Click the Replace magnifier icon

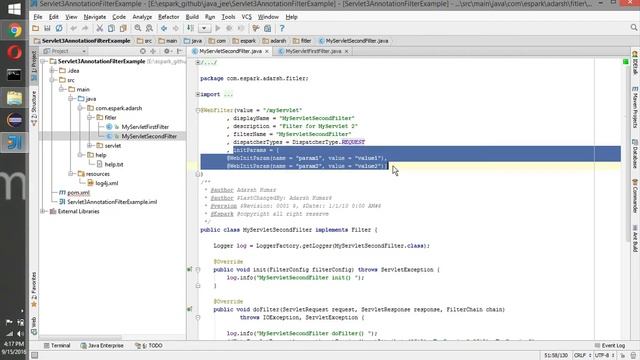[149, 28]
